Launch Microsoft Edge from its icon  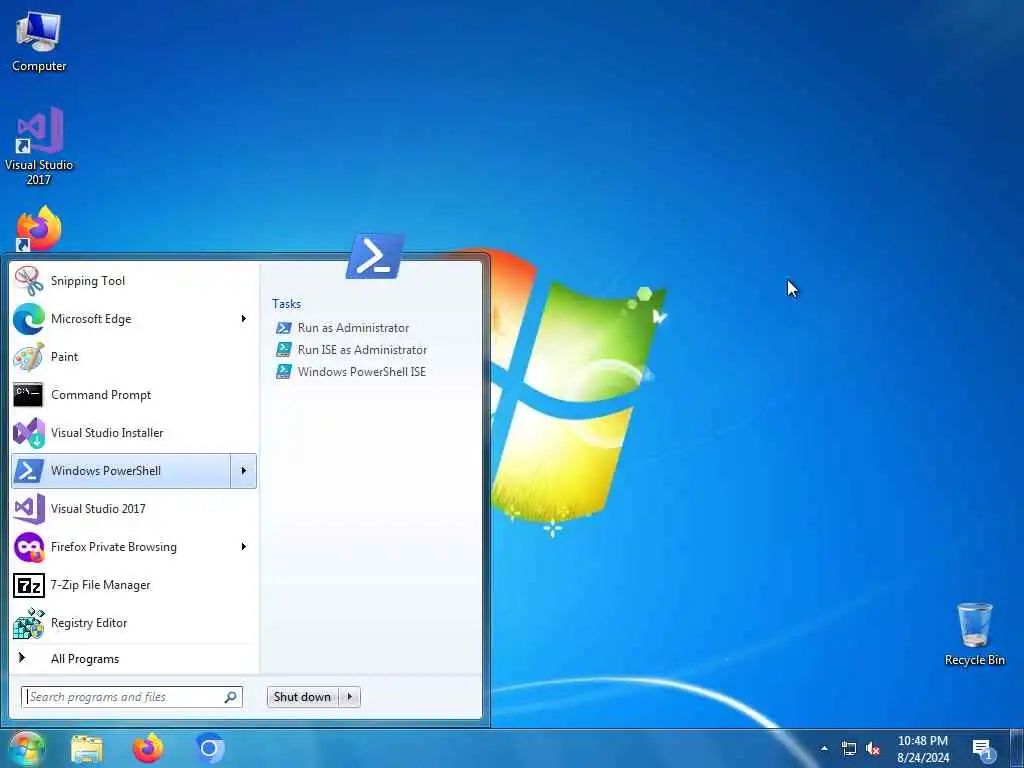29,319
